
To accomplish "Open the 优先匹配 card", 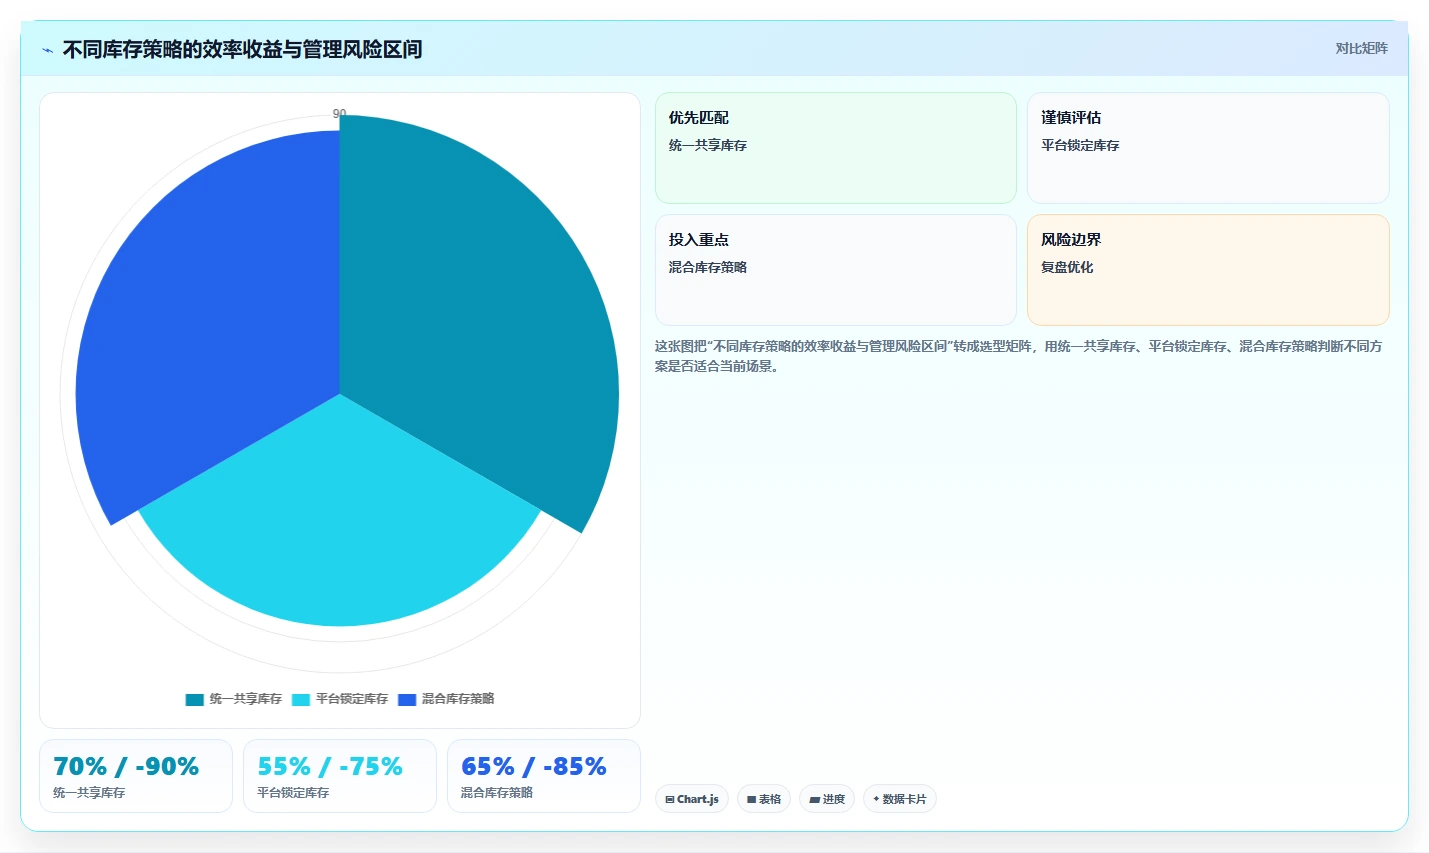I will point(836,148).
